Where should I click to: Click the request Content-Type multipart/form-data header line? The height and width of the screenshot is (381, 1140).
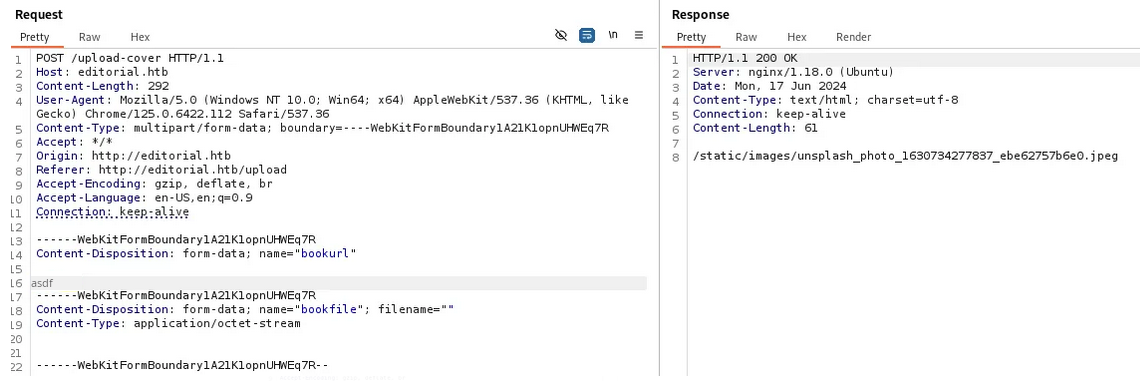[x=322, y=128]
